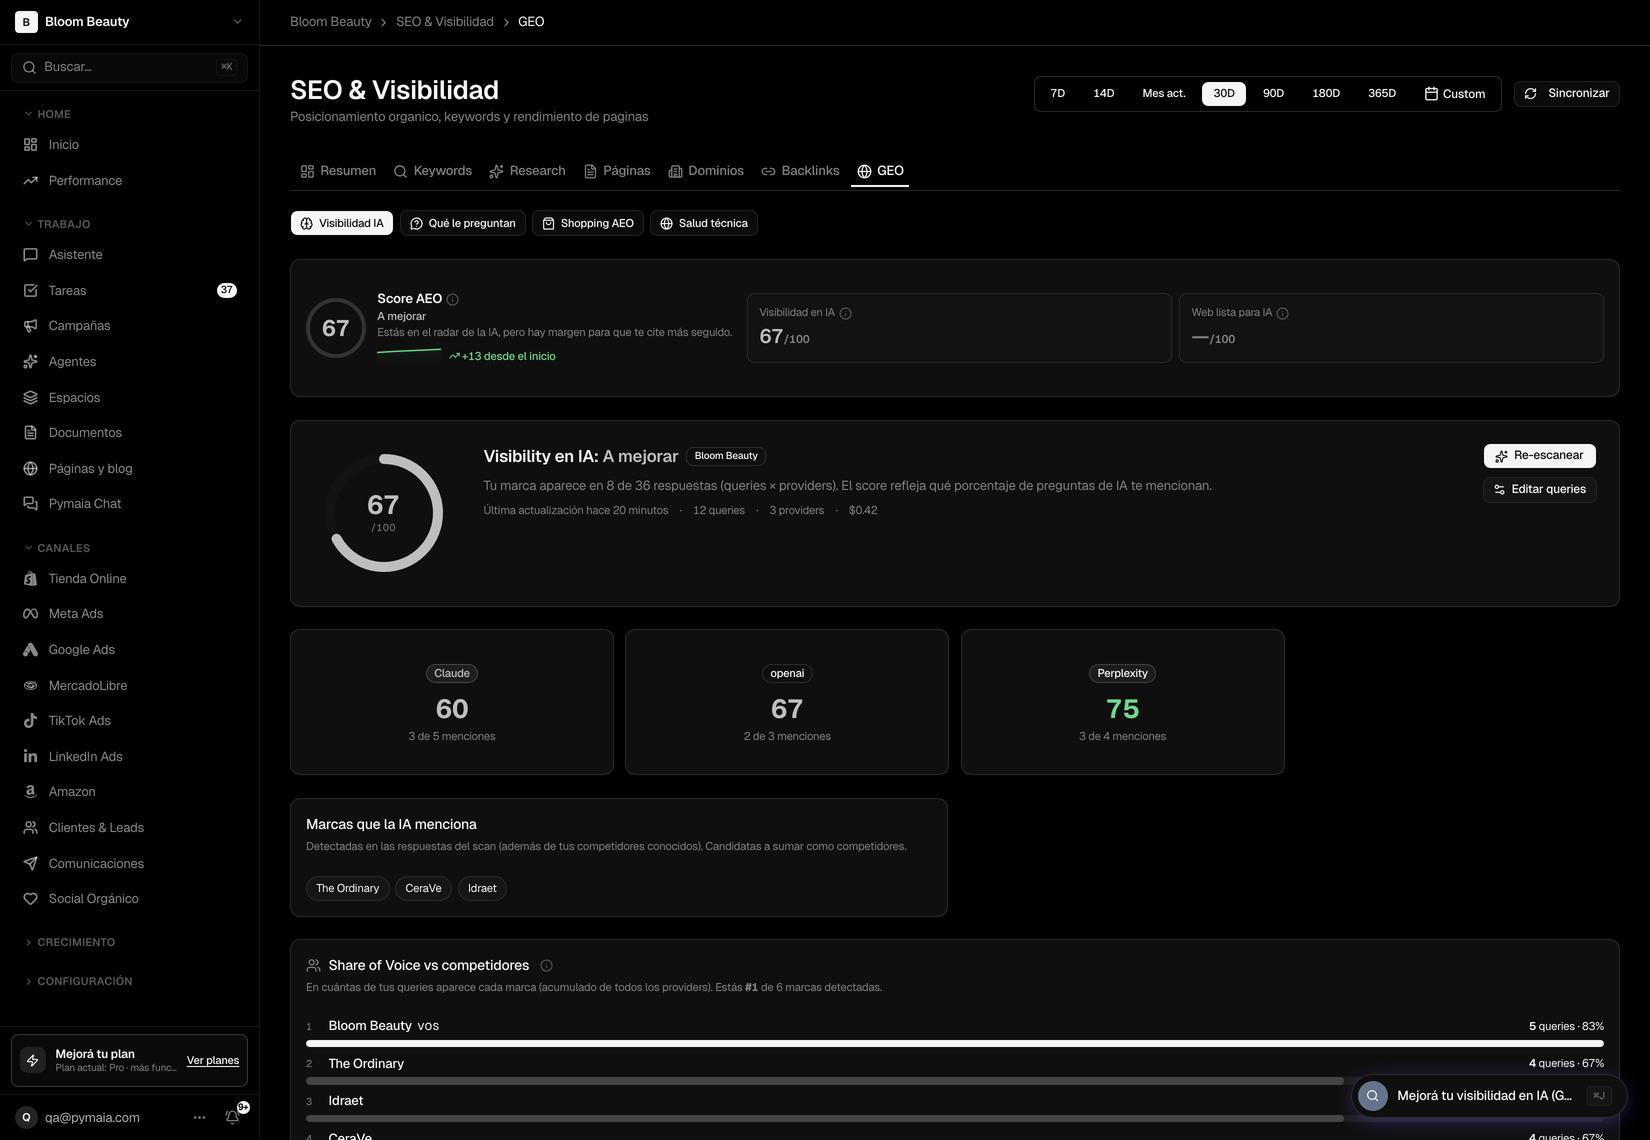Click the Bloom Beauty share bar
The height and width of the screenshot is (1140, 1650).
click(x=955, y=1044)
